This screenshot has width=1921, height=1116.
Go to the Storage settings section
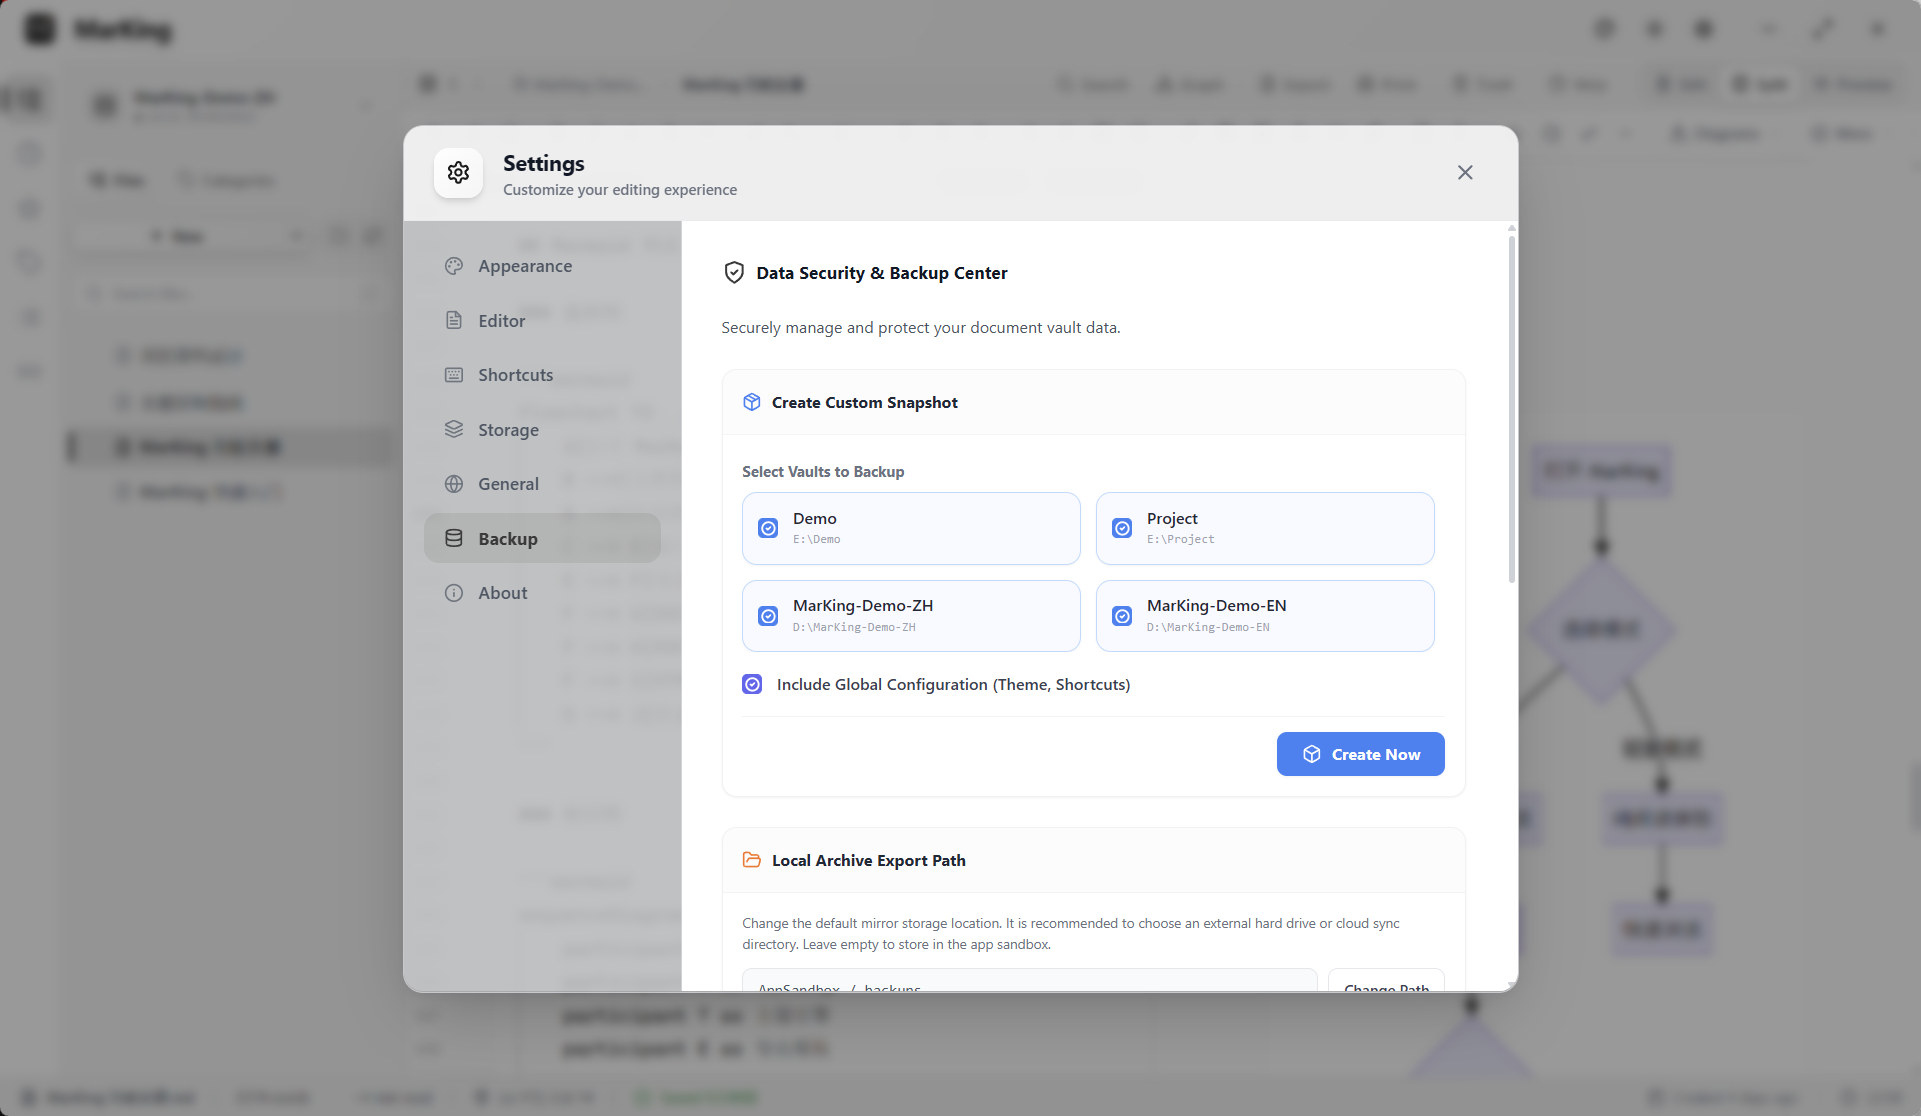tap(542, 430)
